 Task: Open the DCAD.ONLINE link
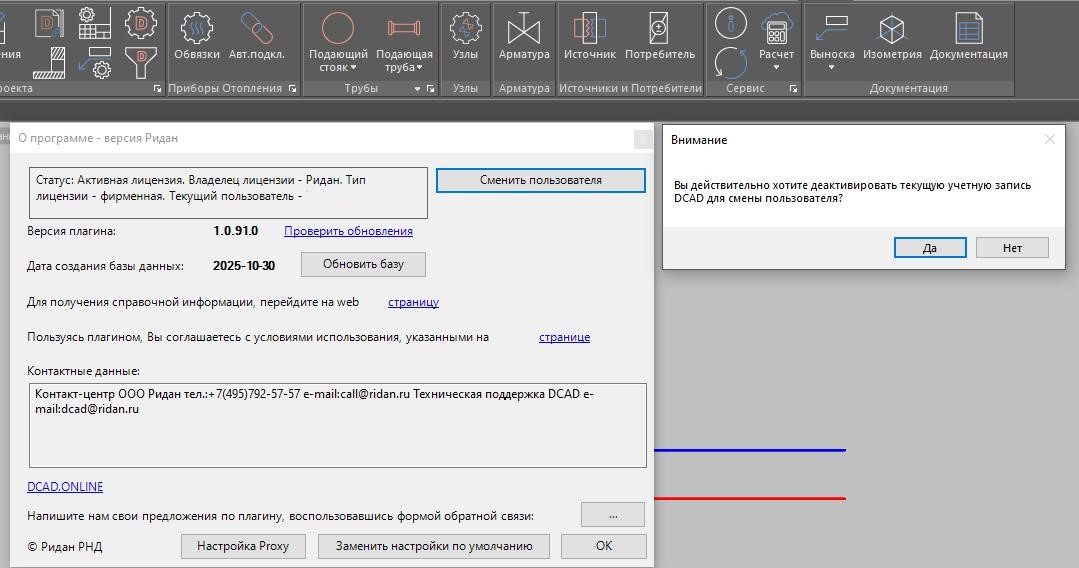pos(65,487)
